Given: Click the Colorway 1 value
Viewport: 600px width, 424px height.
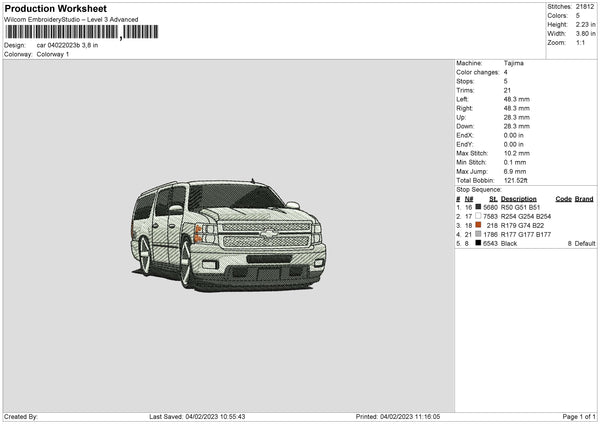Looking at the screenshot, I should point(53,54).
